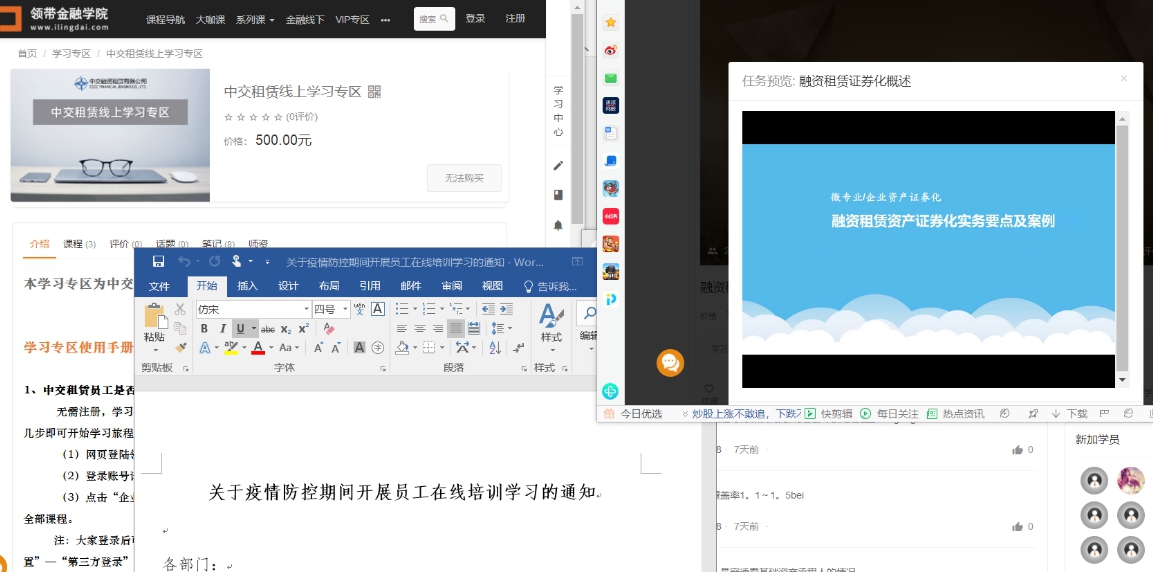Click the Save icon in Word

pyautogui.click(x=158, y=262)
